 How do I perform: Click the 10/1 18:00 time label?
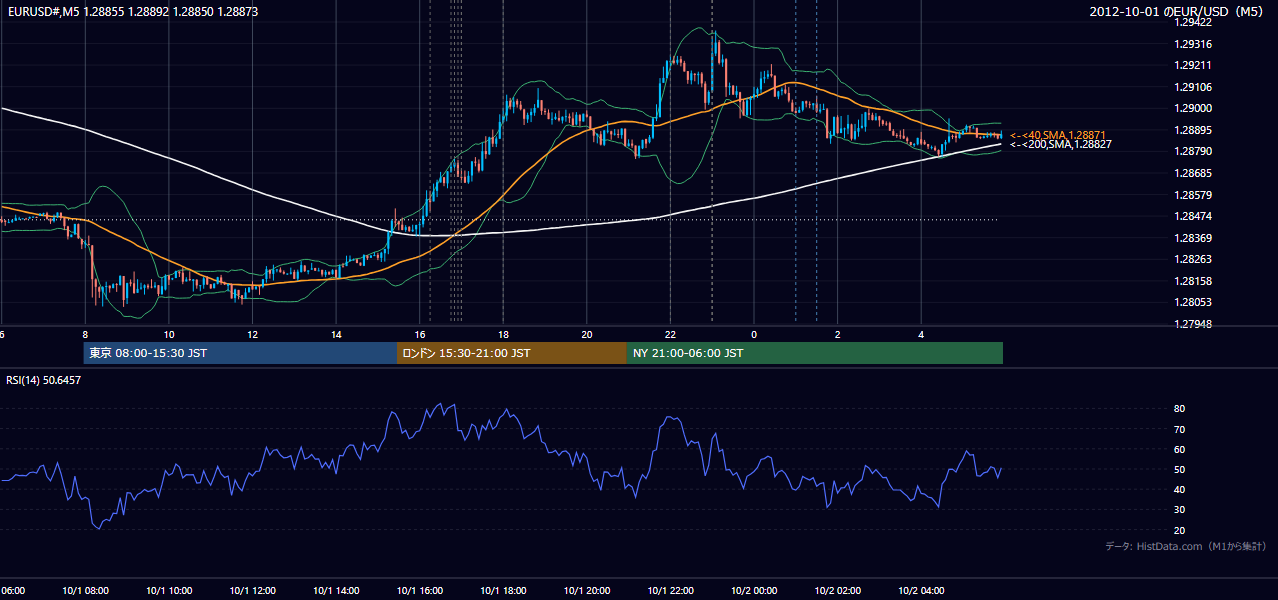click(503, 591)
